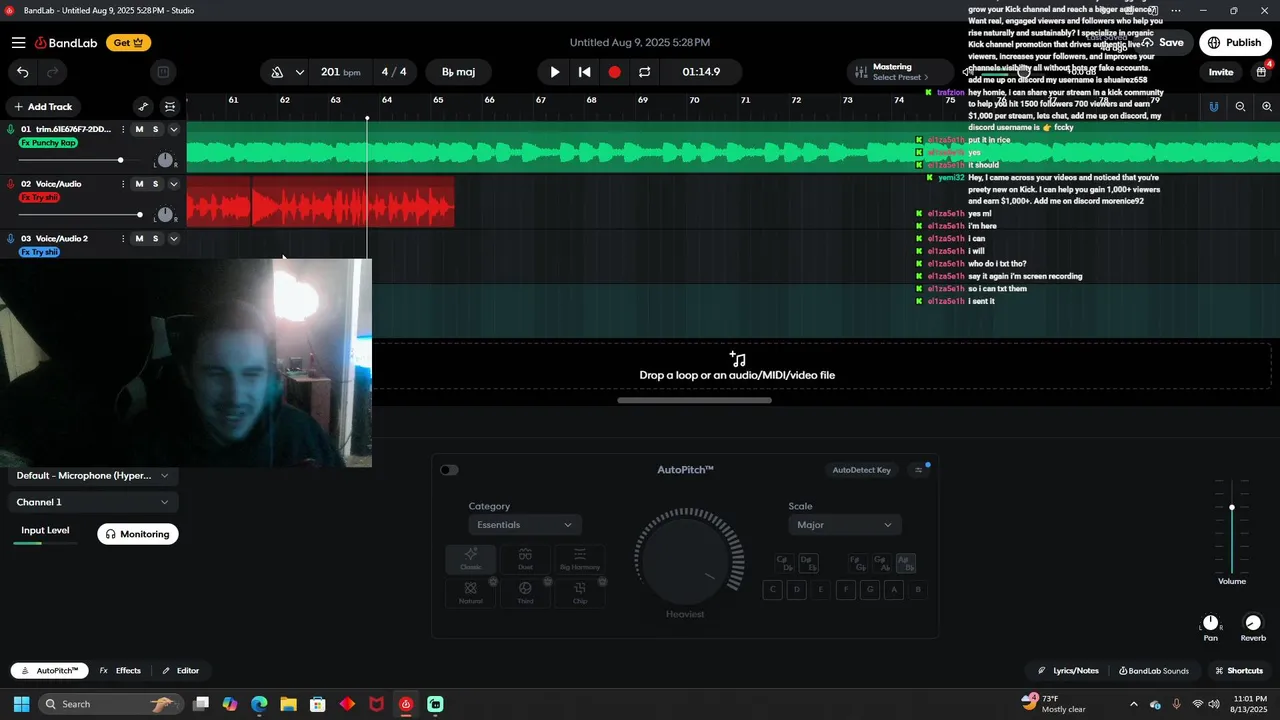Select the Big Harmony preset
Screen dimensions: 1280x720
tap(580, 559)
